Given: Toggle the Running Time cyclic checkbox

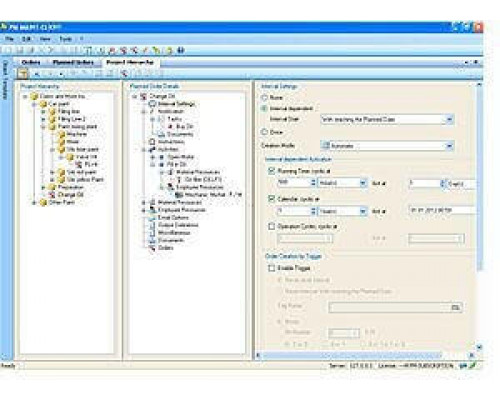Looking at the screenshot, I should coord(271,171).
